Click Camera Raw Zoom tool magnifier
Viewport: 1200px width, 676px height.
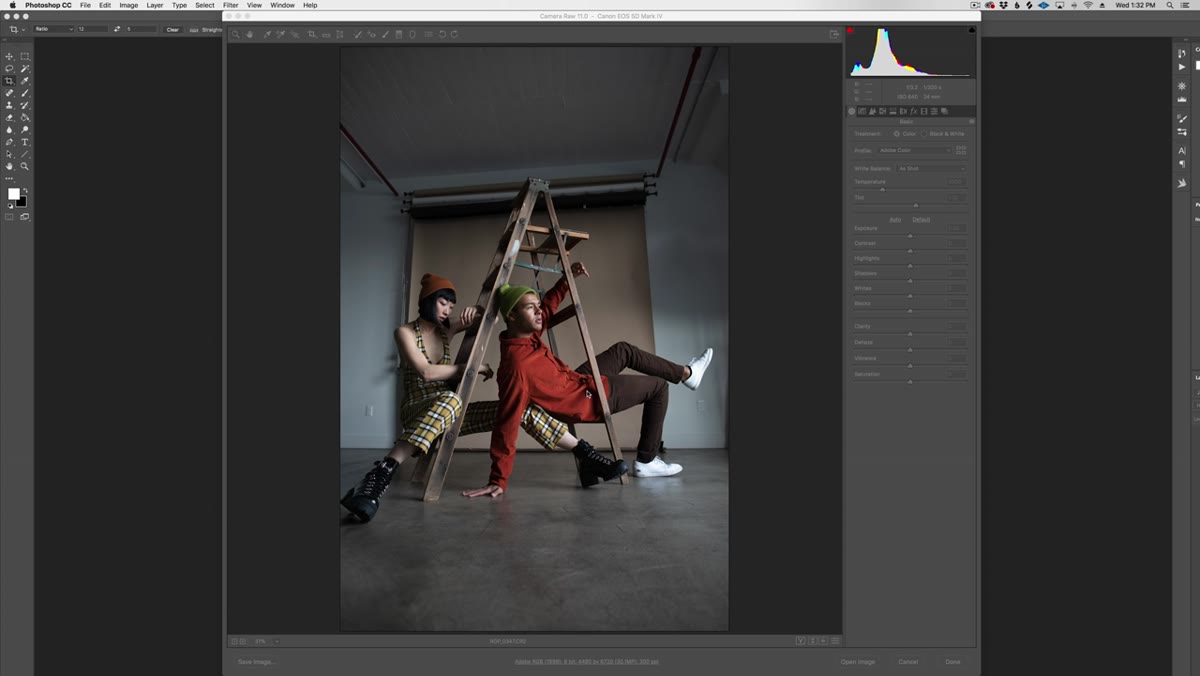236,34
